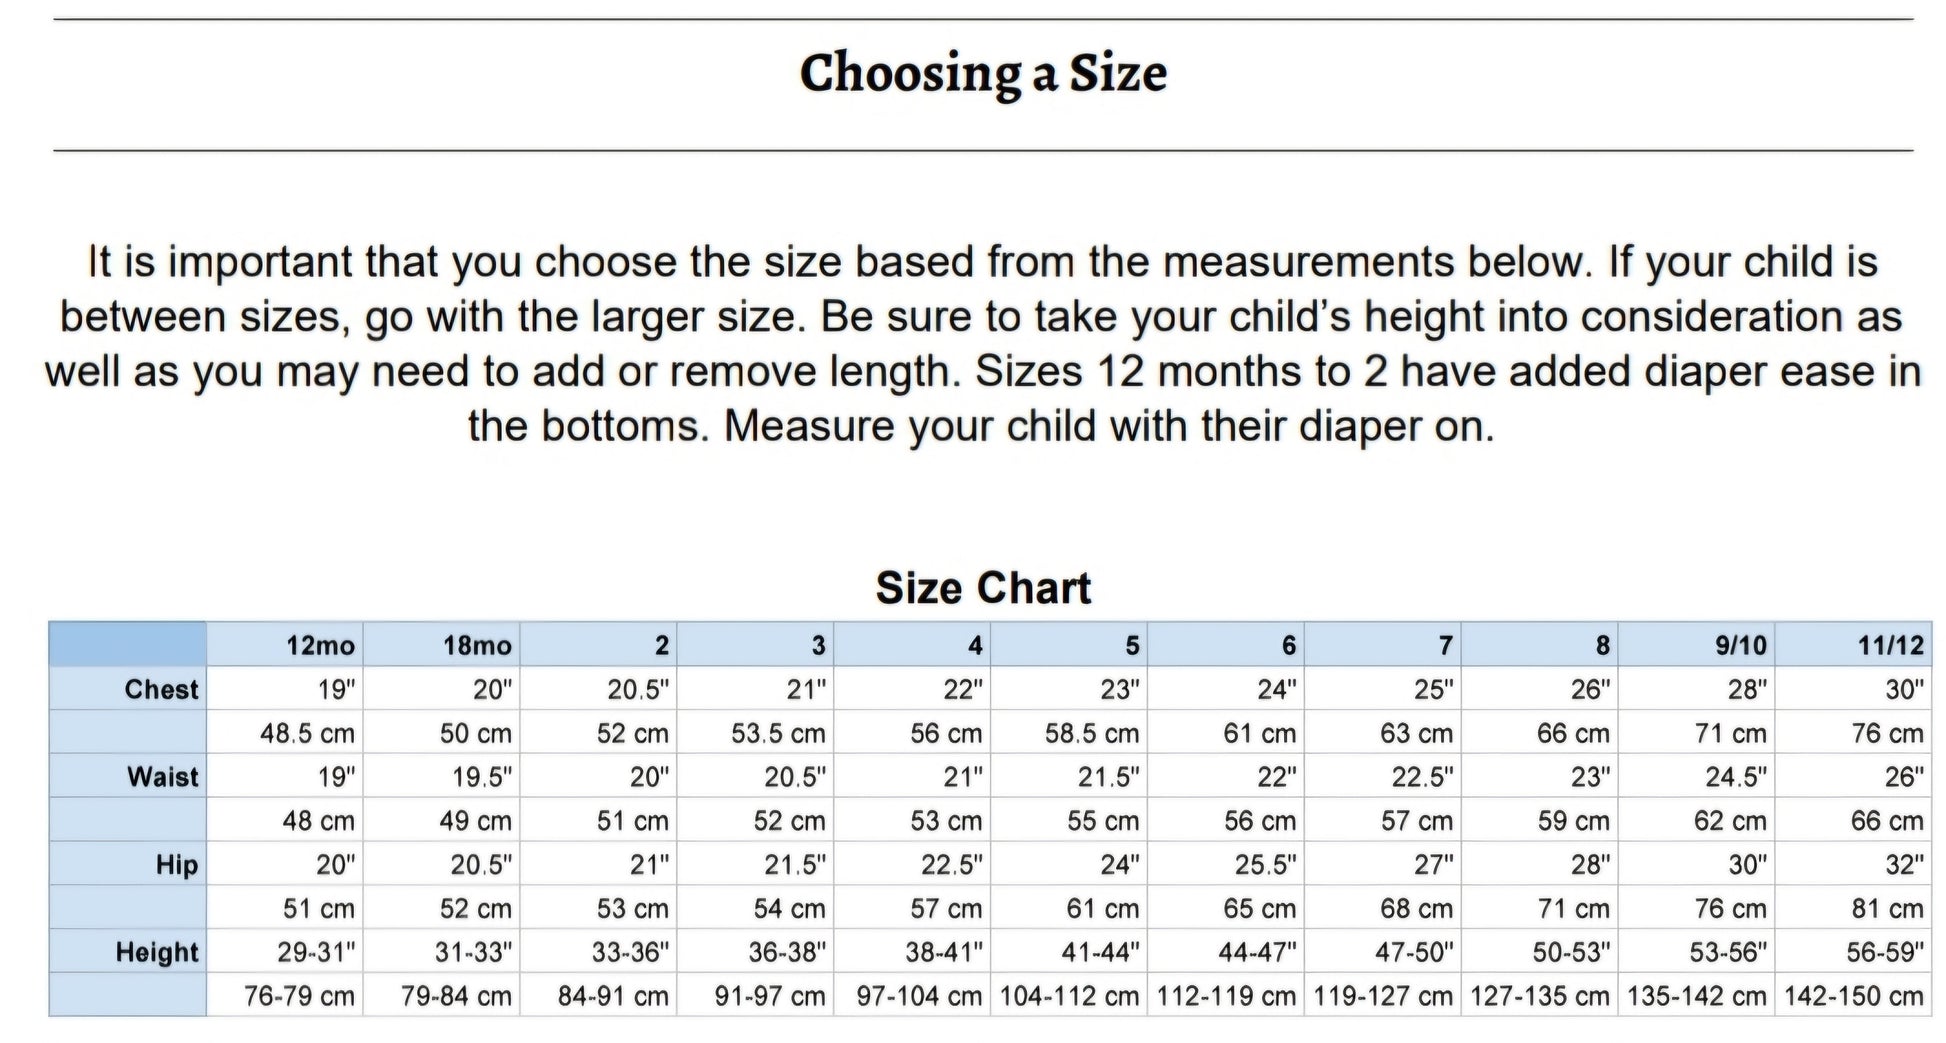This screenshot has width=1946, height=1043.
Task: Click the blank top-left table corner cell
Action: [x=128, y=645]
